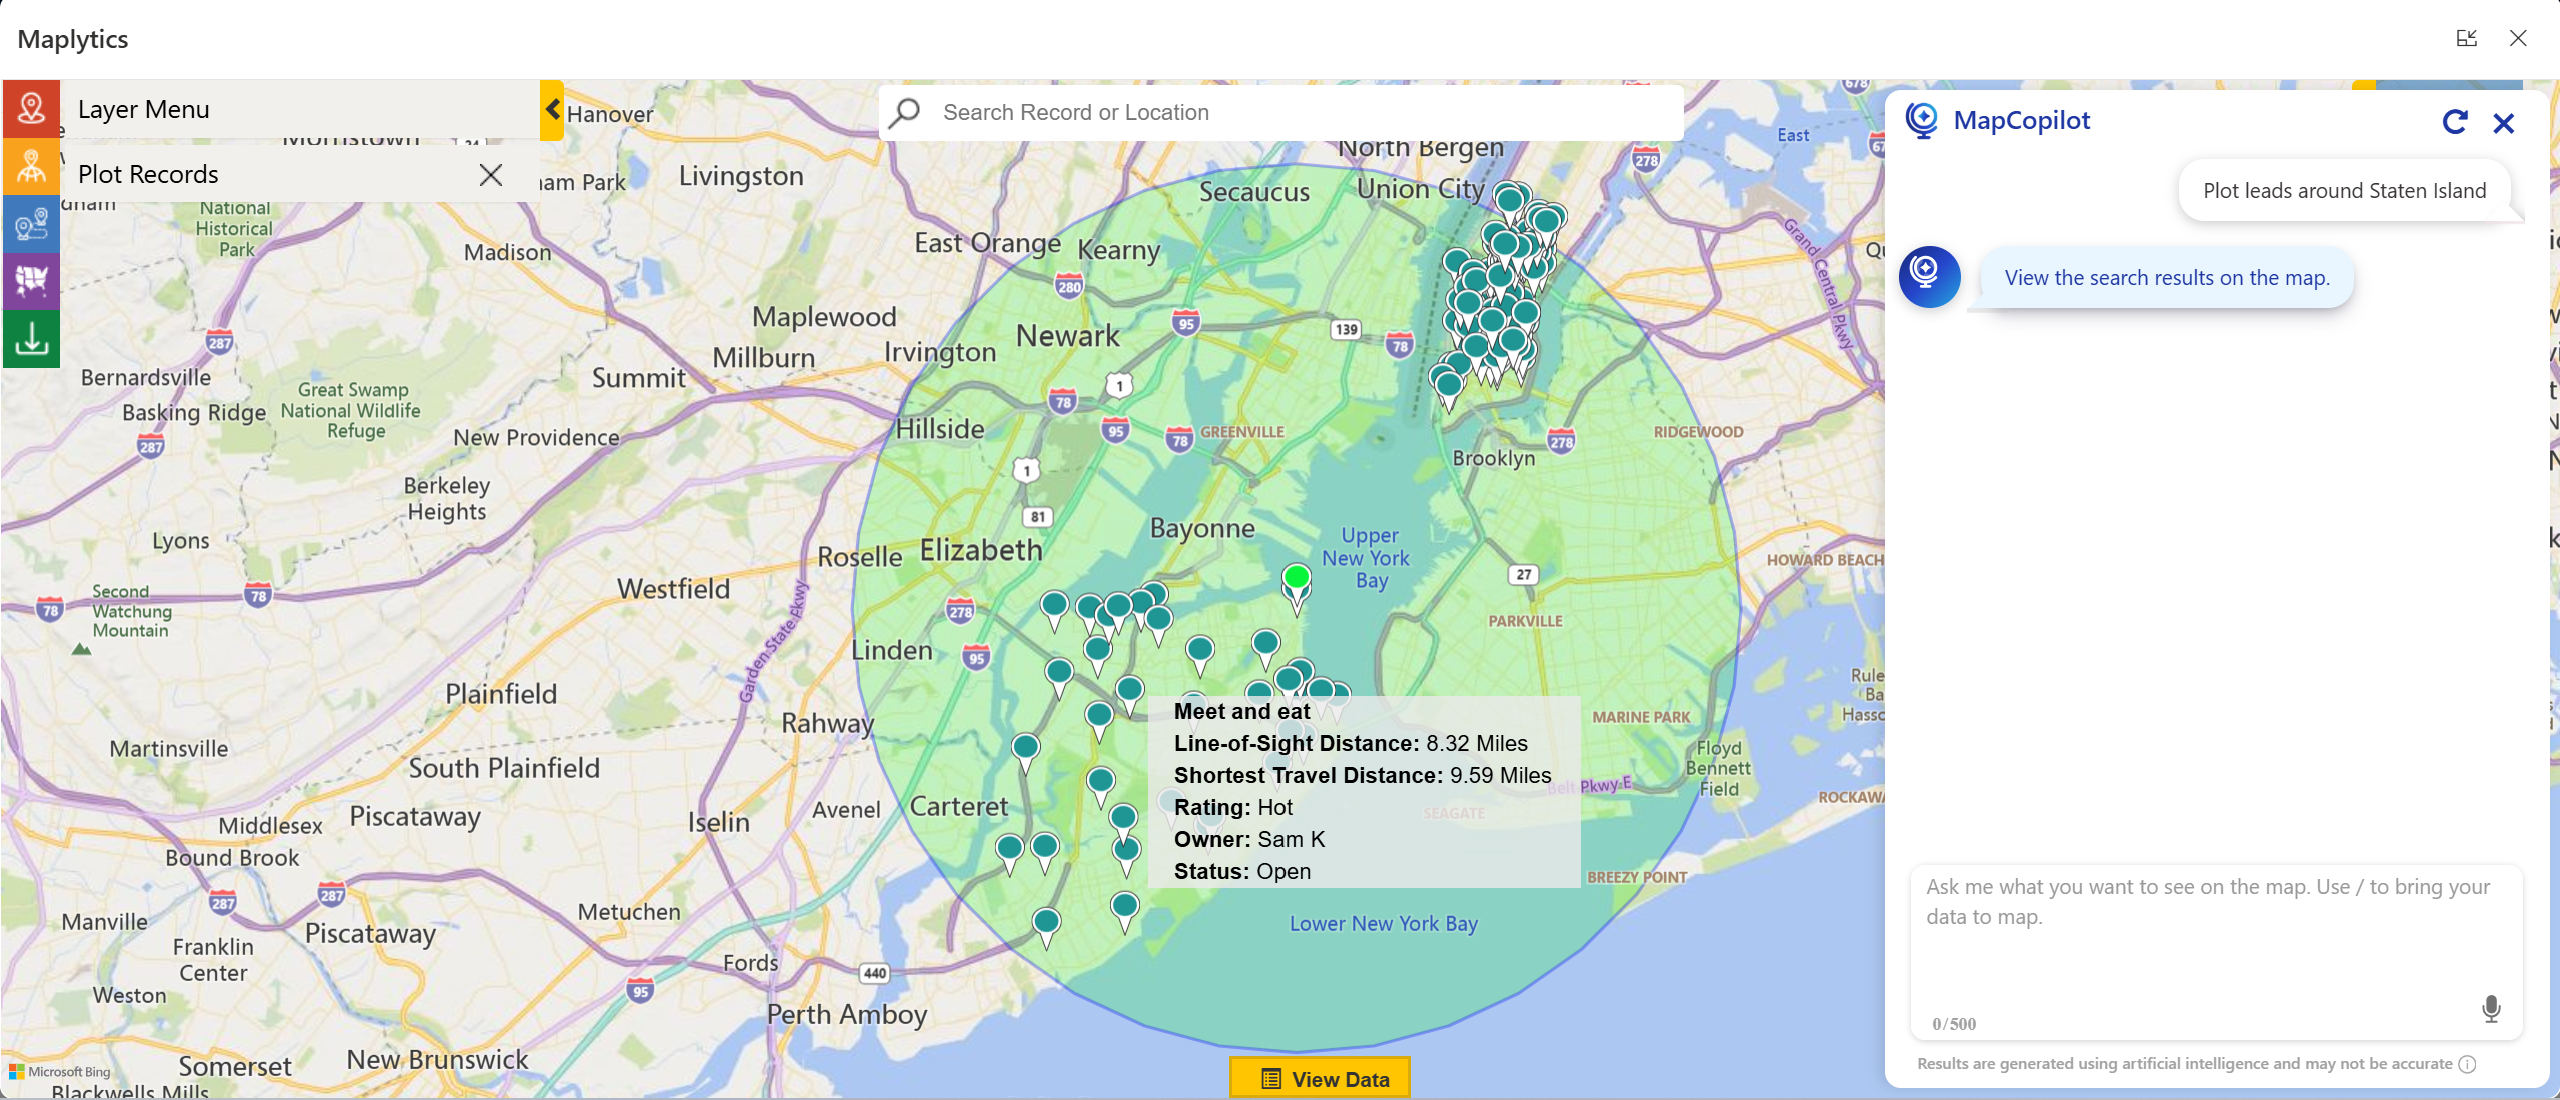Collapse the Layer Menu panel with the yellow chevron
The height and width of the screenshot is (1100, 2560).
click(552, 110)
